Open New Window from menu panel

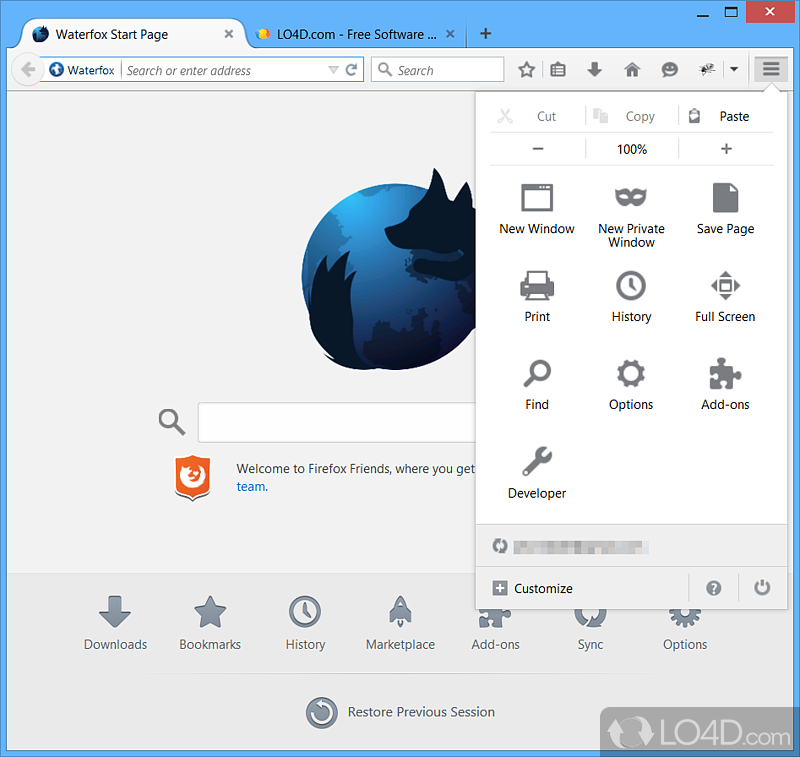point(537,210)
